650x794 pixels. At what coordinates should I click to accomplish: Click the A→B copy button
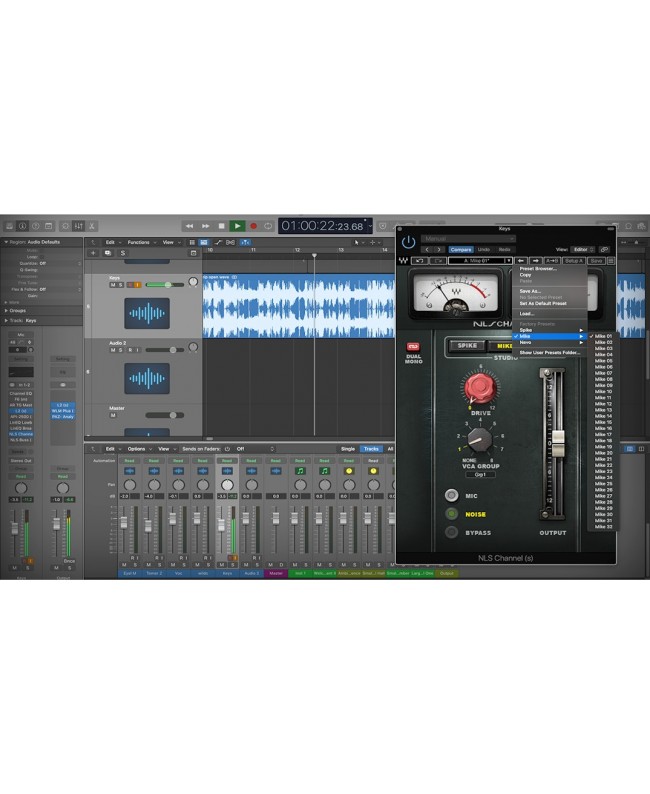pyautogui.click(x=552, y=261)
